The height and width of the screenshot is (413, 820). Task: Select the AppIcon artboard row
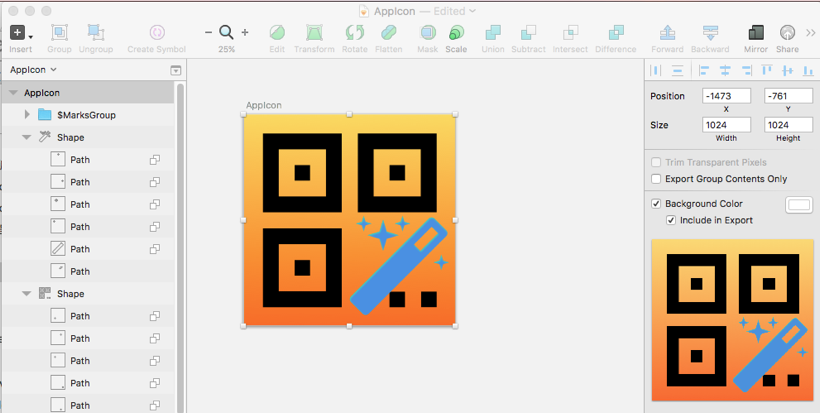[x=88, y=93]
